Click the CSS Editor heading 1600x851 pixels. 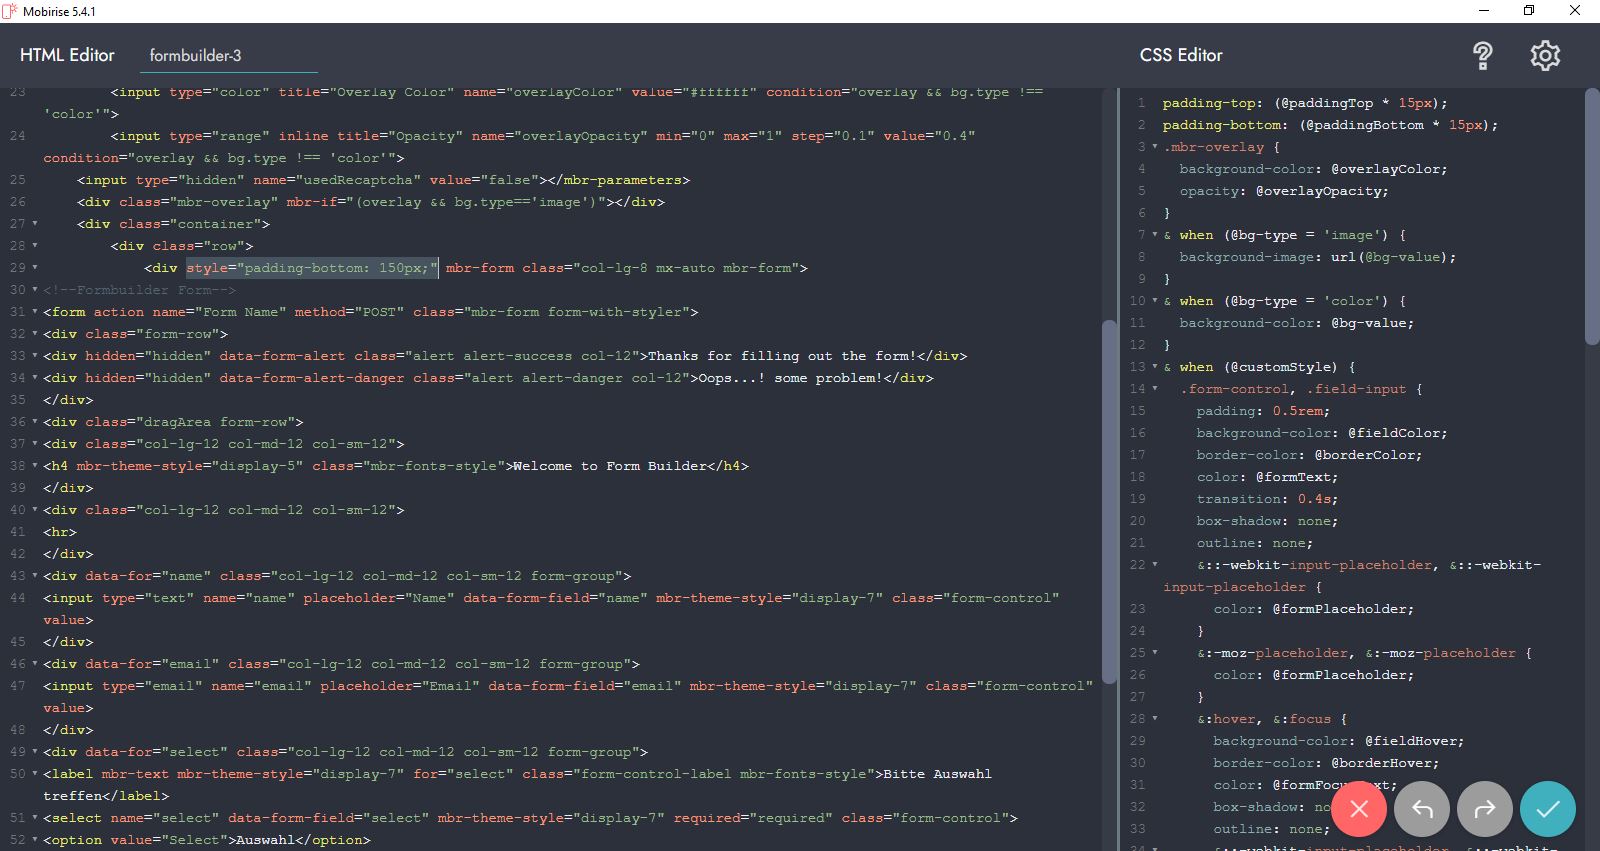1181,55
